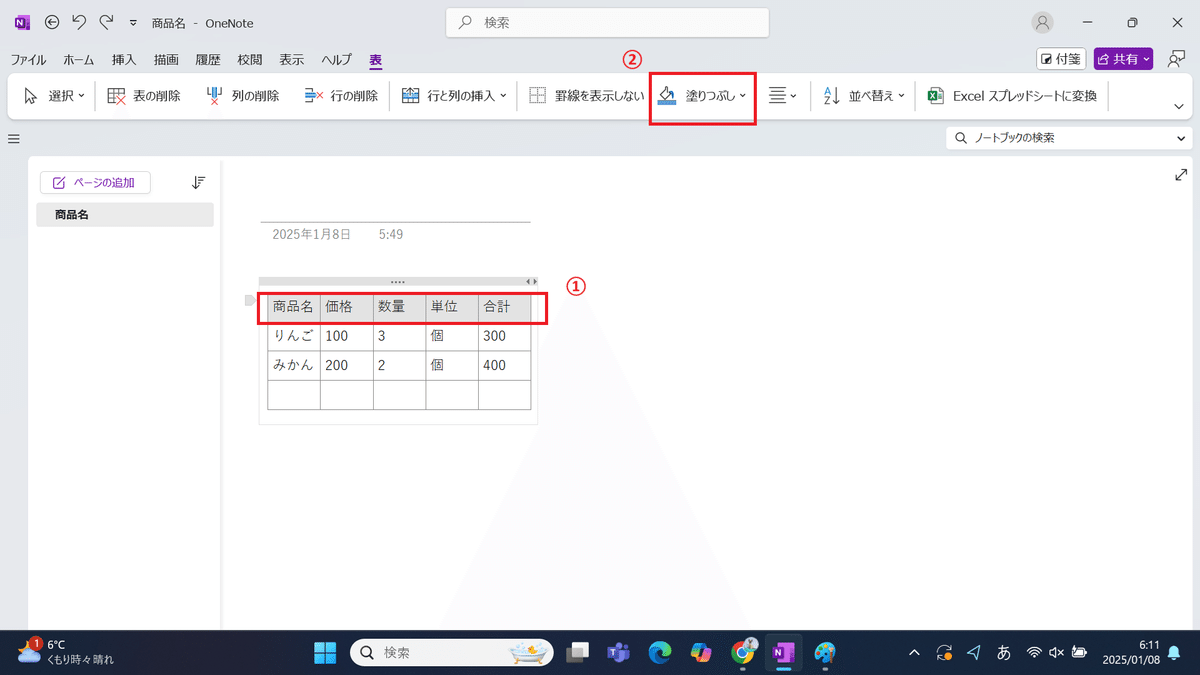Click 表の削除 to delete the table

tap(144, 96)
